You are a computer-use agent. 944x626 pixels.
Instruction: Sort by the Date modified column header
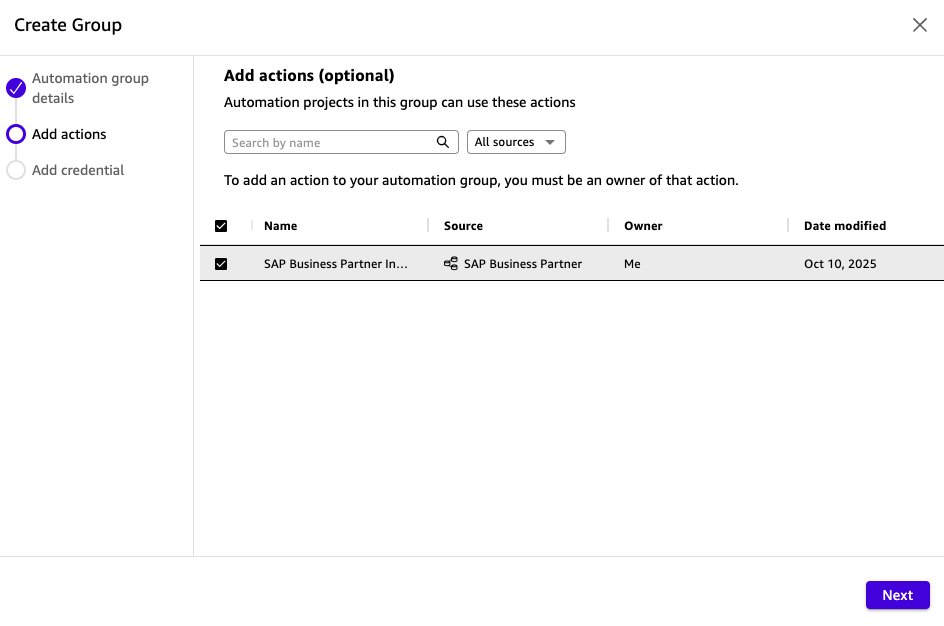coord(844,226)
